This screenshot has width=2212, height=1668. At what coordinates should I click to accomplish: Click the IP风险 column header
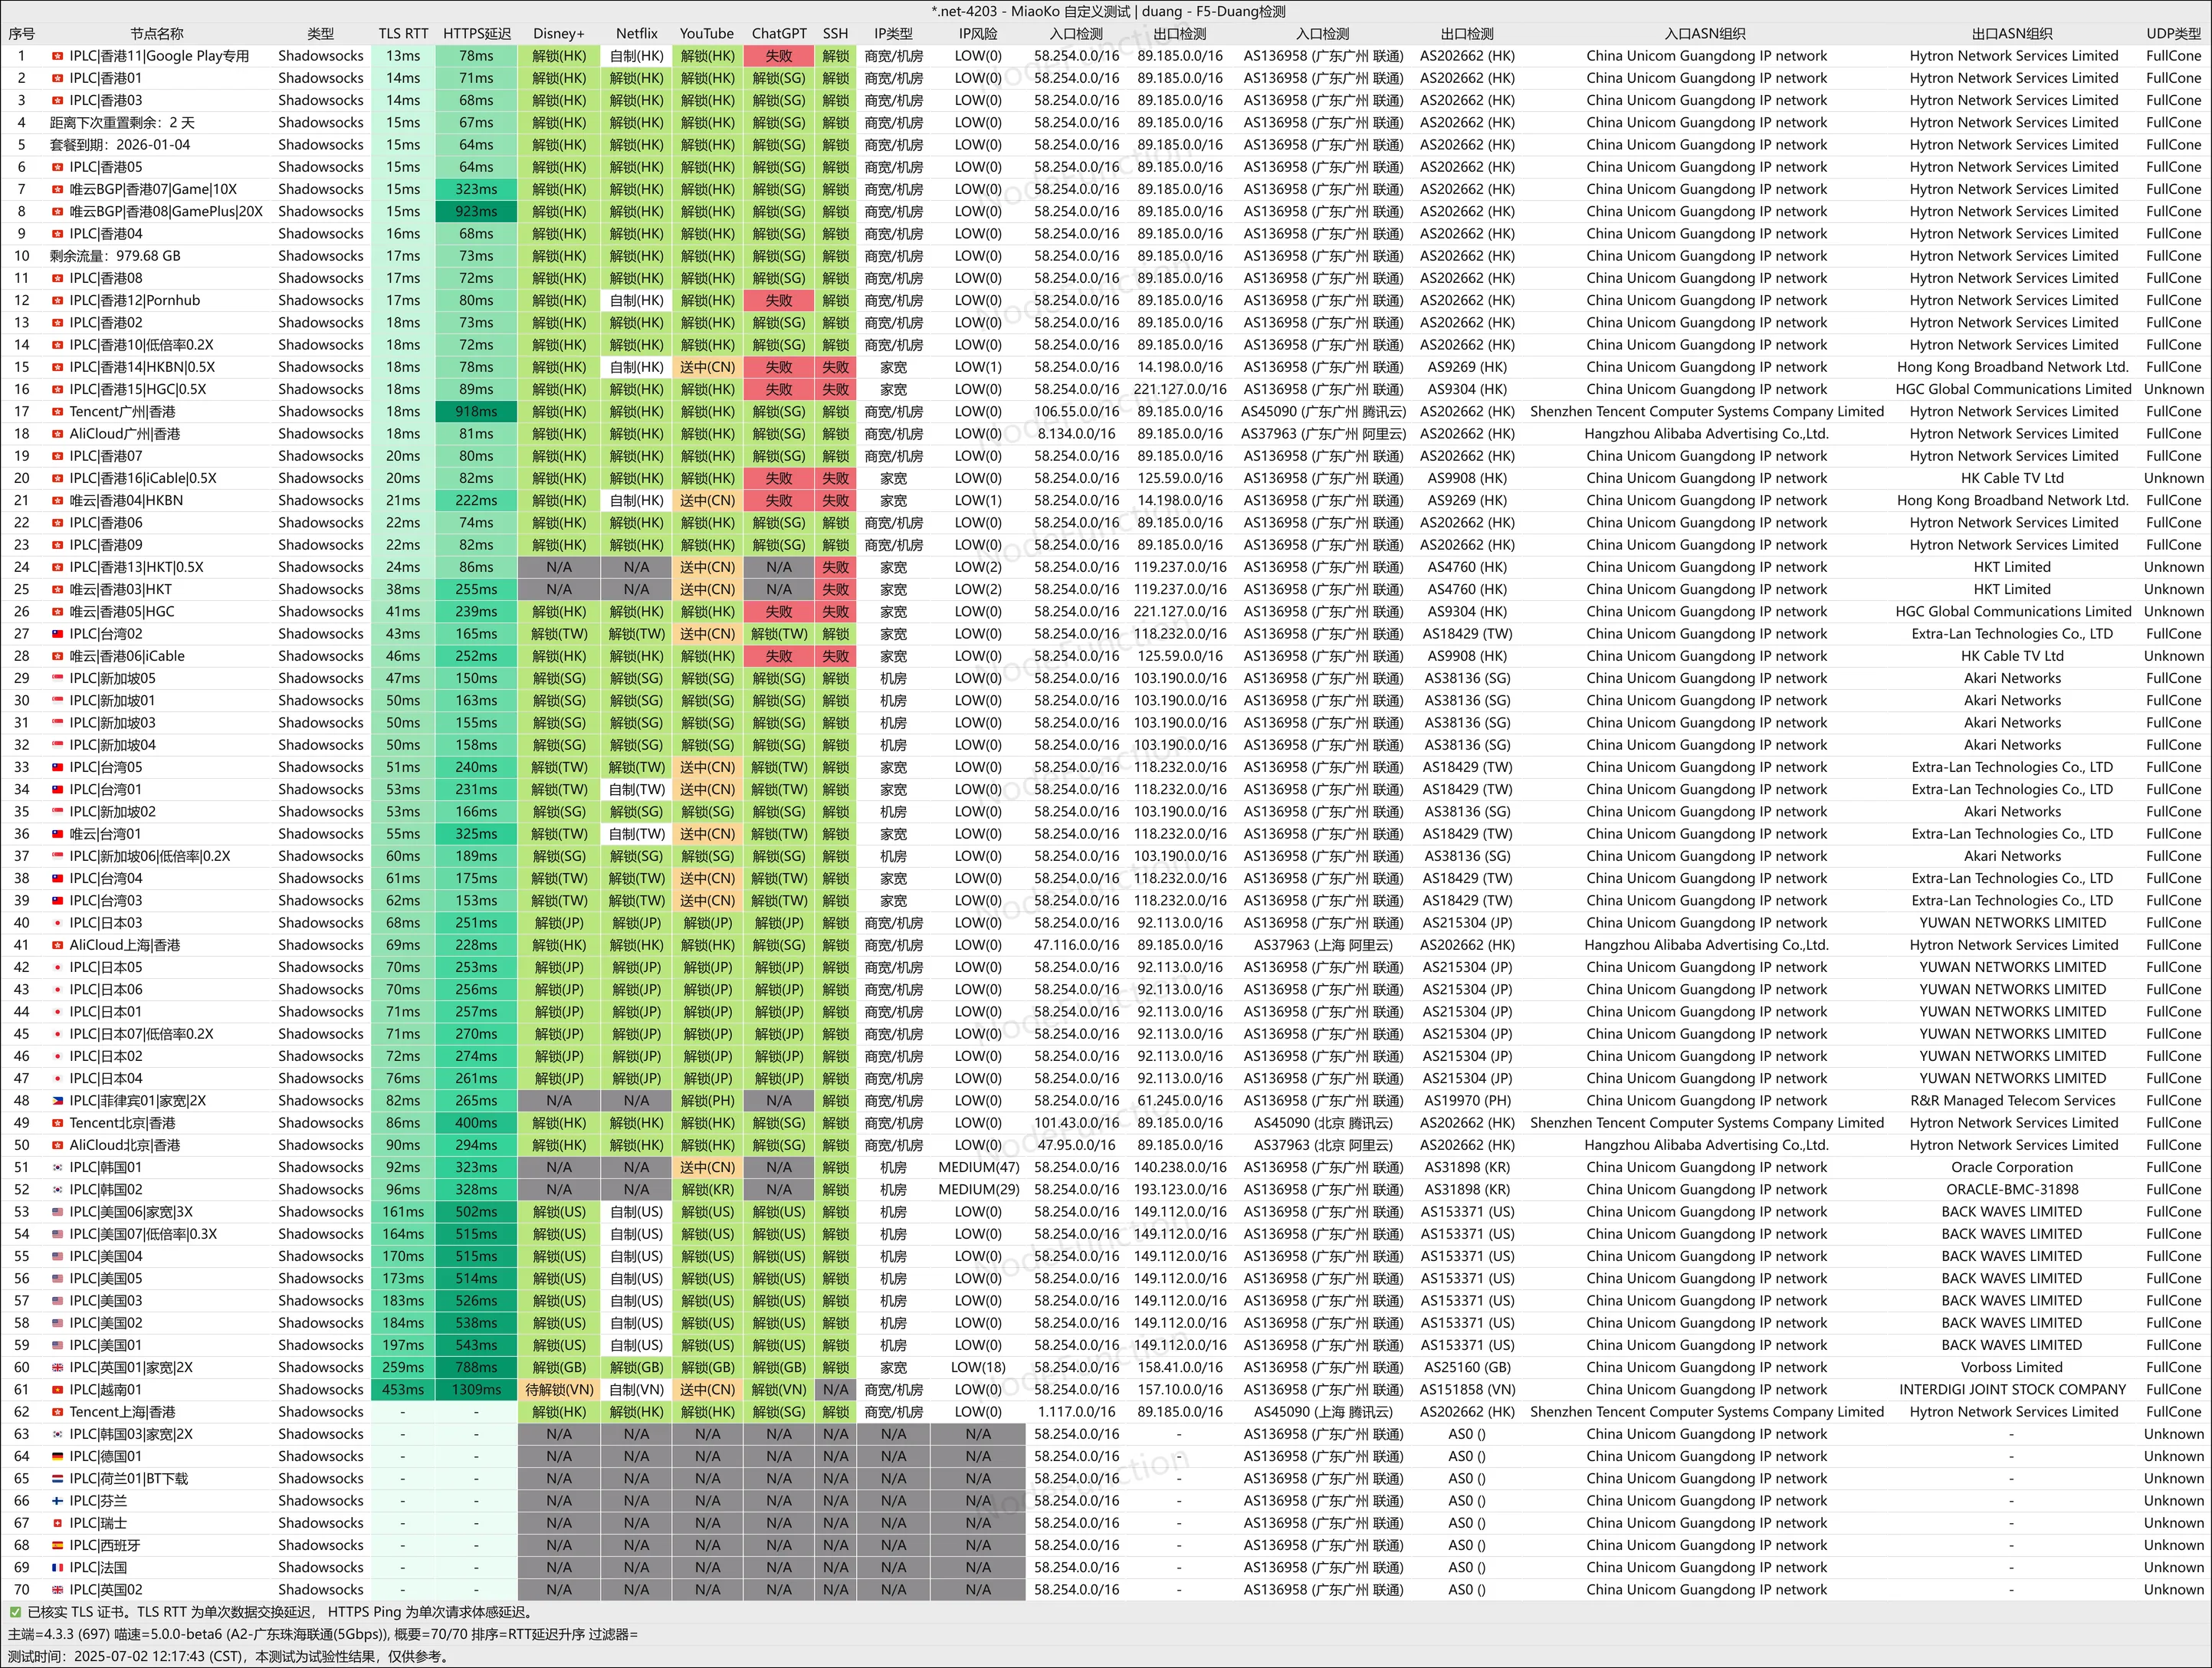point(978,34)
